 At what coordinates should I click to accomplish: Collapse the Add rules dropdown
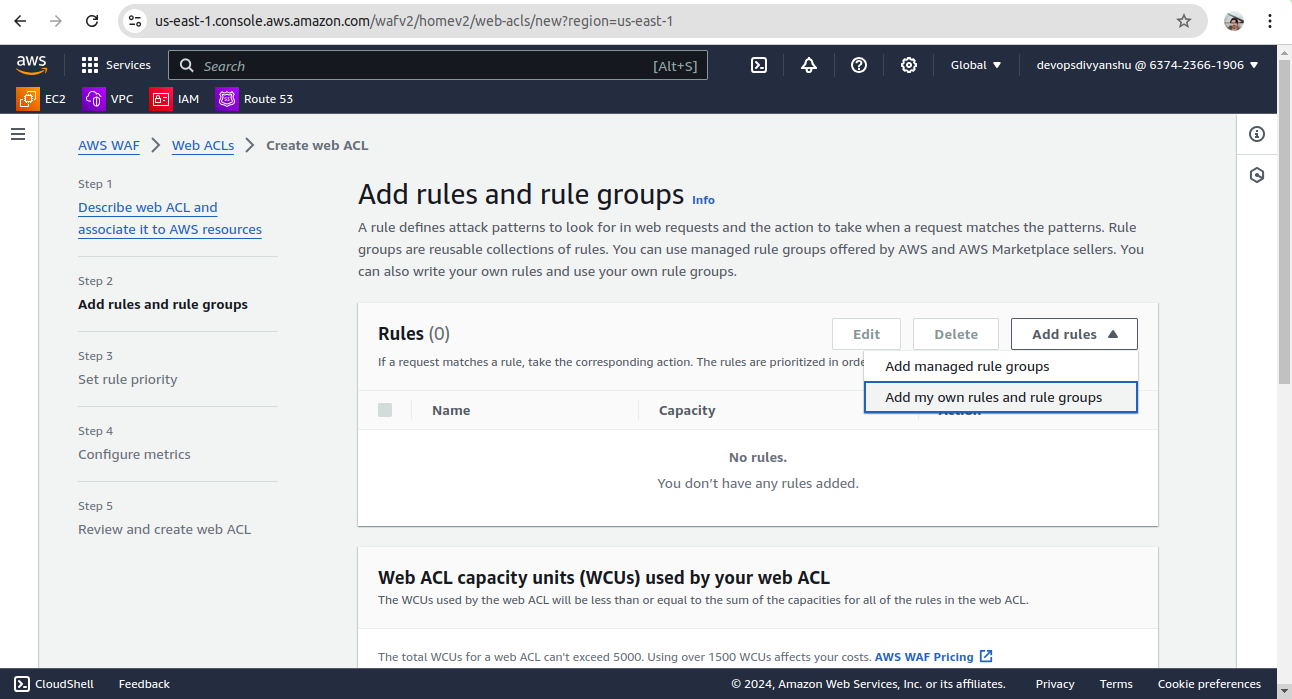click(x=1073, y=334)
